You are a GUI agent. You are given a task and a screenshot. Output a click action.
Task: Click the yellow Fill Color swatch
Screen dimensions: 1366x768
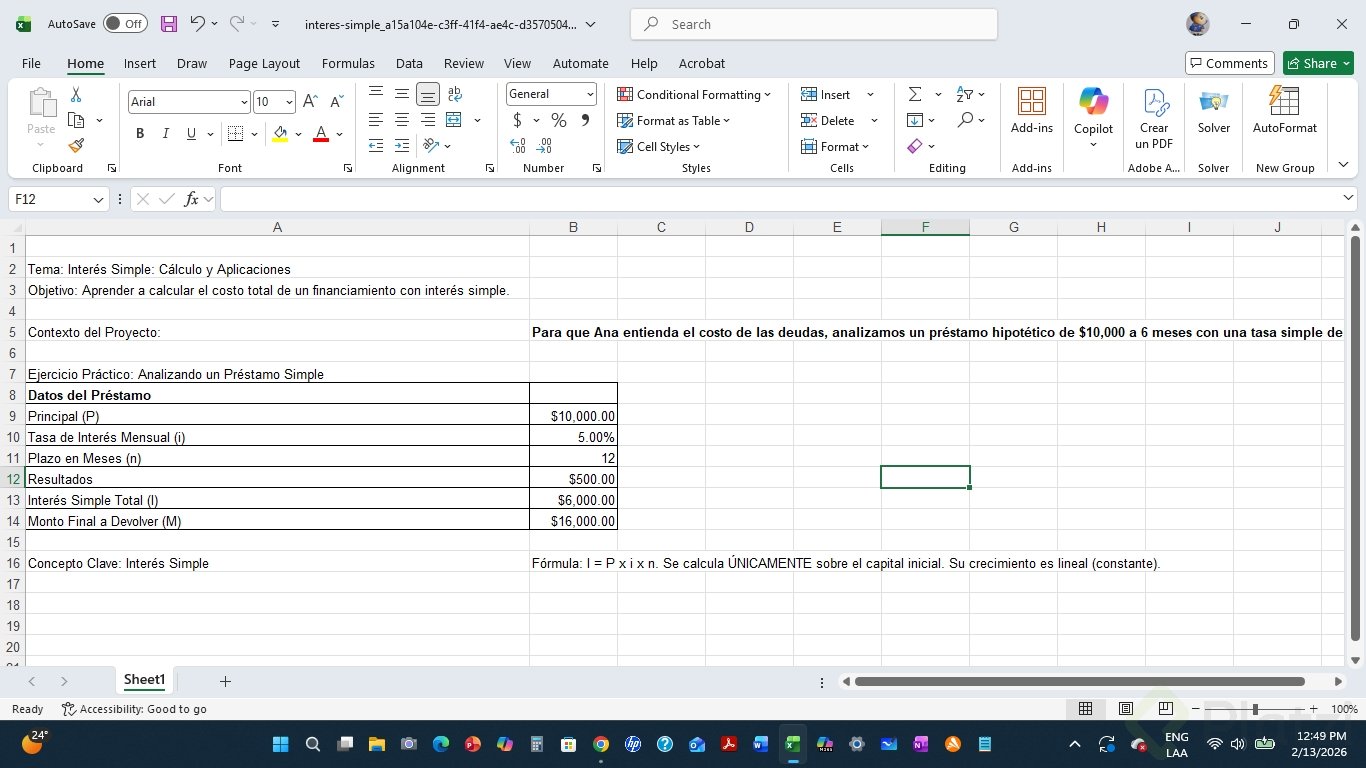click(280, 134)
